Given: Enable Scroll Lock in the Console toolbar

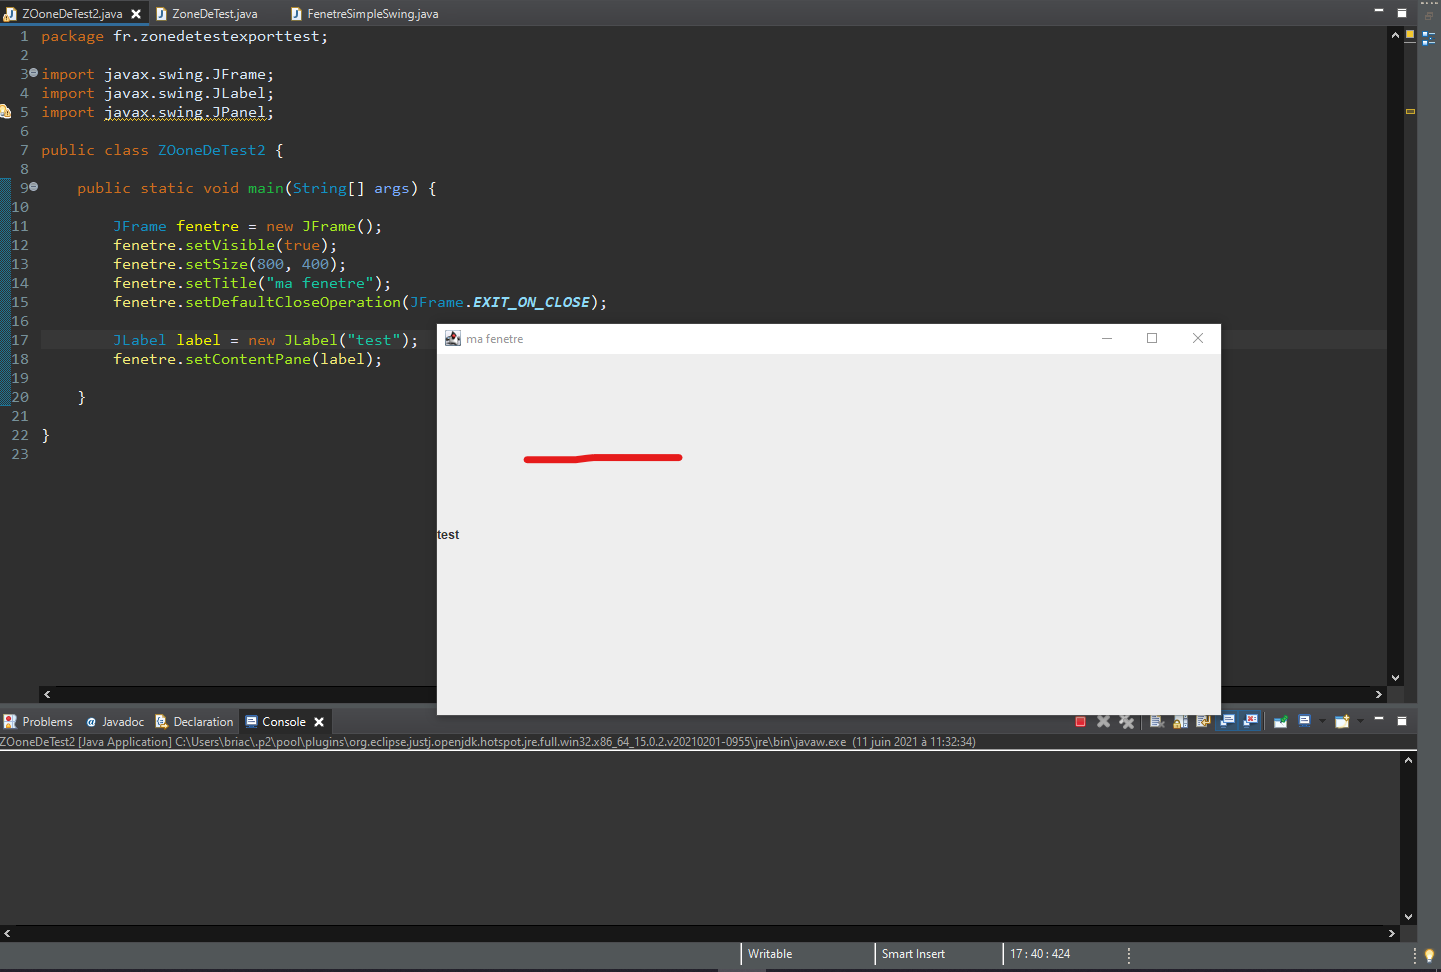Looking at the screenshot, I should 1181,721.
